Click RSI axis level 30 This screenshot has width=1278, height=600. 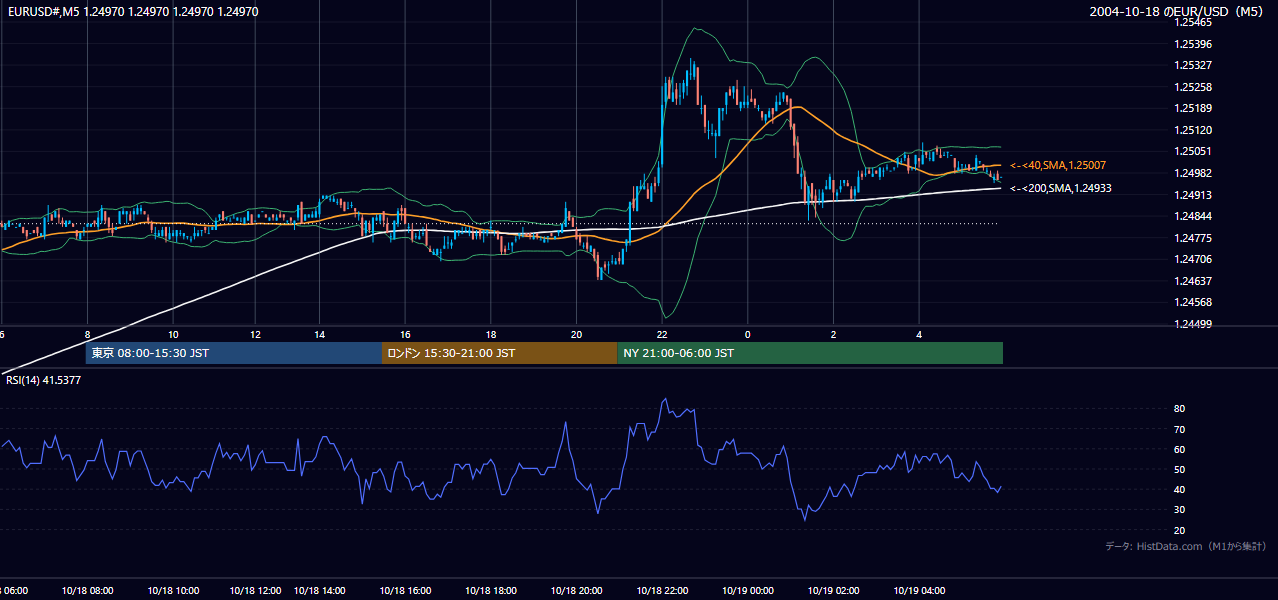point(1180,510)
